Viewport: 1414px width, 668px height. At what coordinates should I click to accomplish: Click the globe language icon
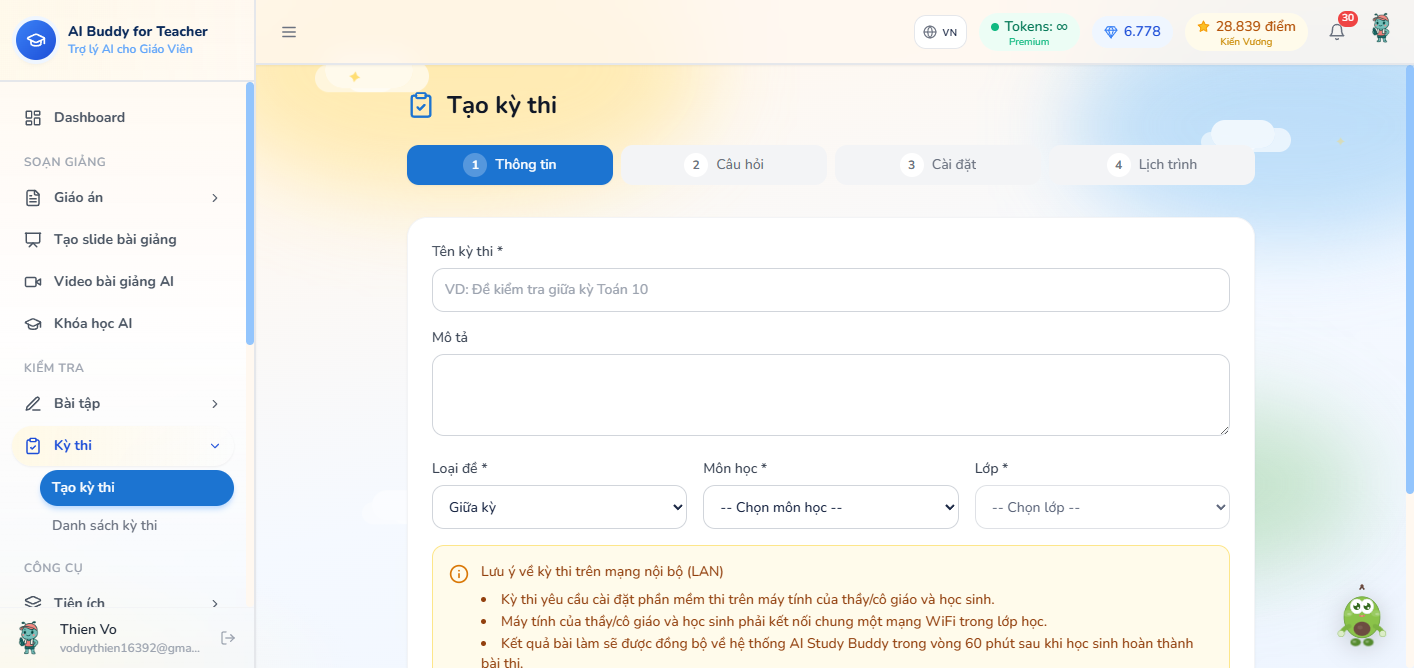(x=930, y=32)
